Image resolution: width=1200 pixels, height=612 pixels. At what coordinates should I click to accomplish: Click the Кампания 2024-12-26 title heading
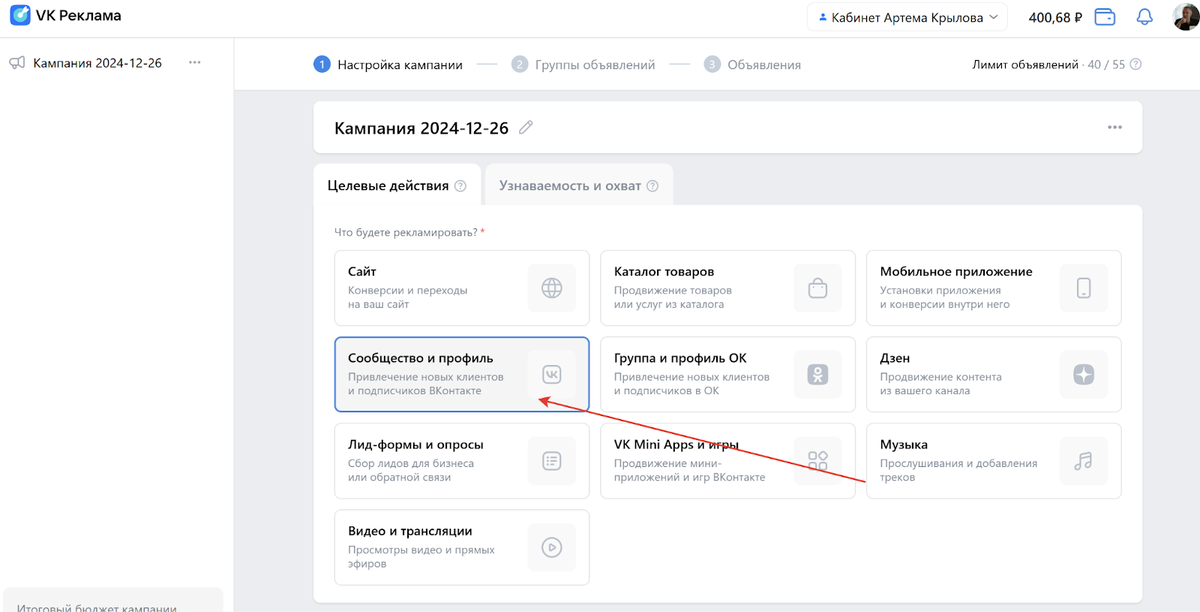pyautogui.click(x=421, y=128)
